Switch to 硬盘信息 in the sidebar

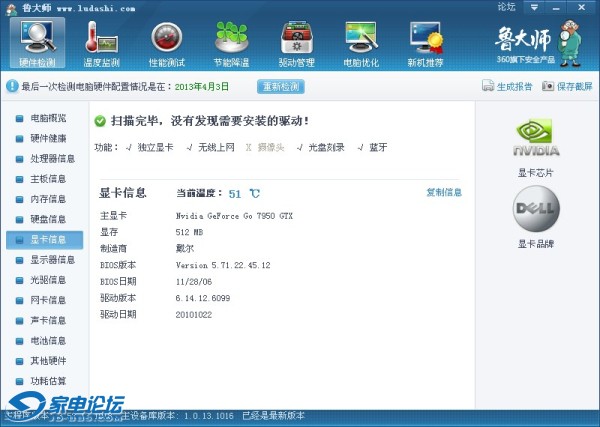(47, 219)
